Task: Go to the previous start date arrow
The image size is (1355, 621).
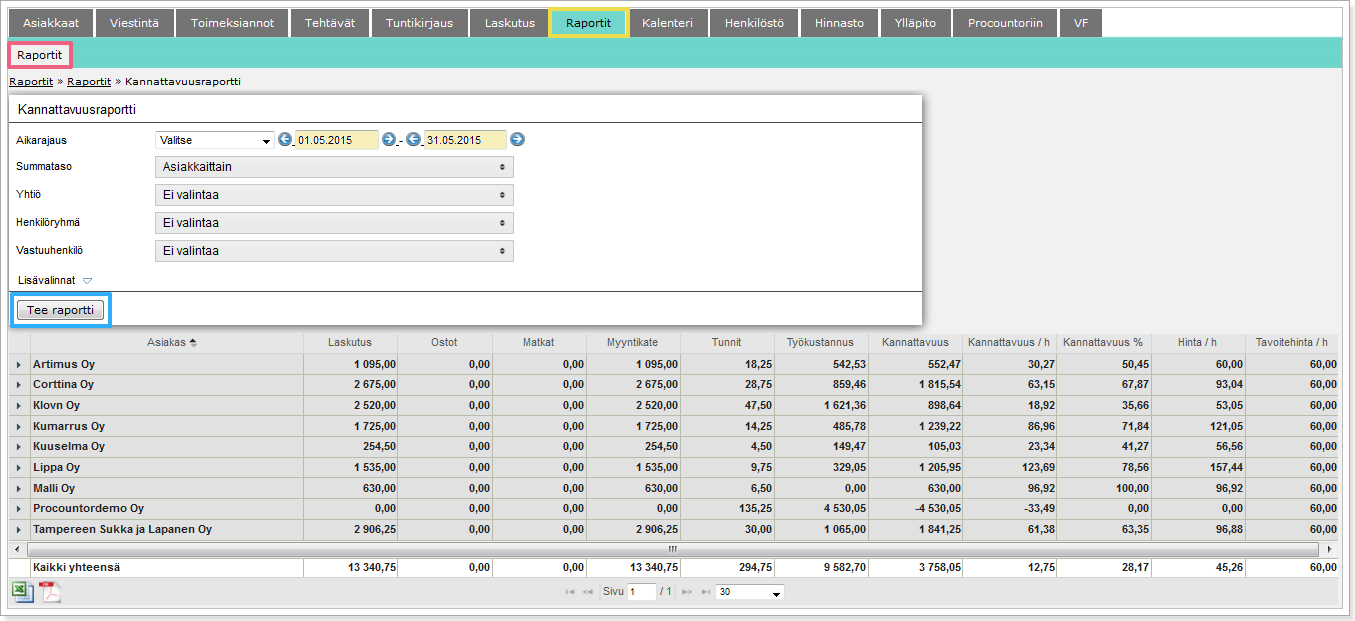Action: 285,140
